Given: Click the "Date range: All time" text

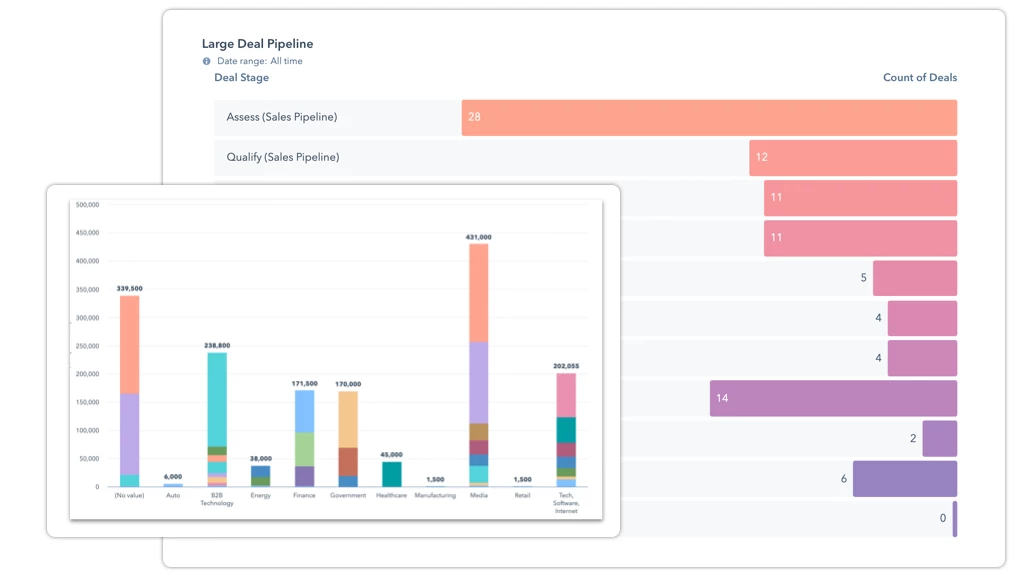Looking at the screenshot, I should (260, 61).
